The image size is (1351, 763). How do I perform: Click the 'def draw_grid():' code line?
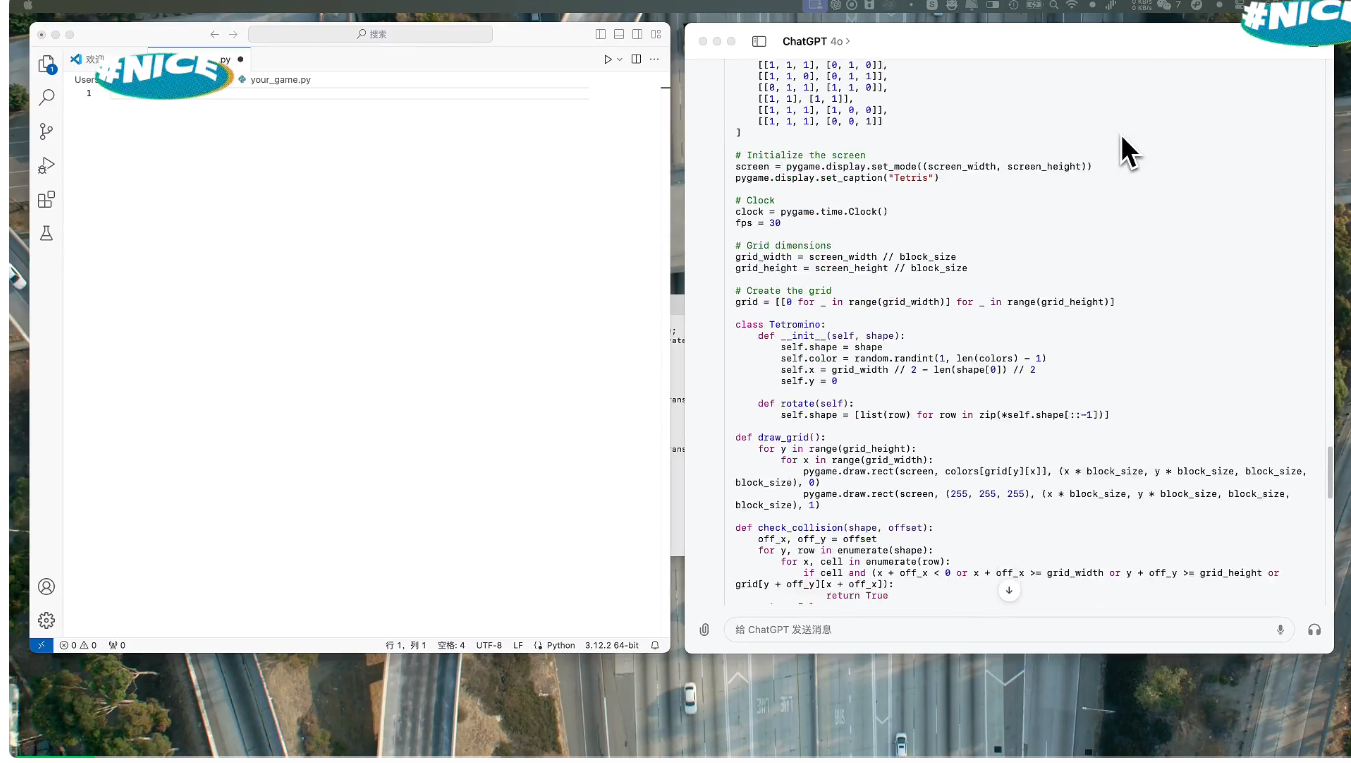[781, 437]
